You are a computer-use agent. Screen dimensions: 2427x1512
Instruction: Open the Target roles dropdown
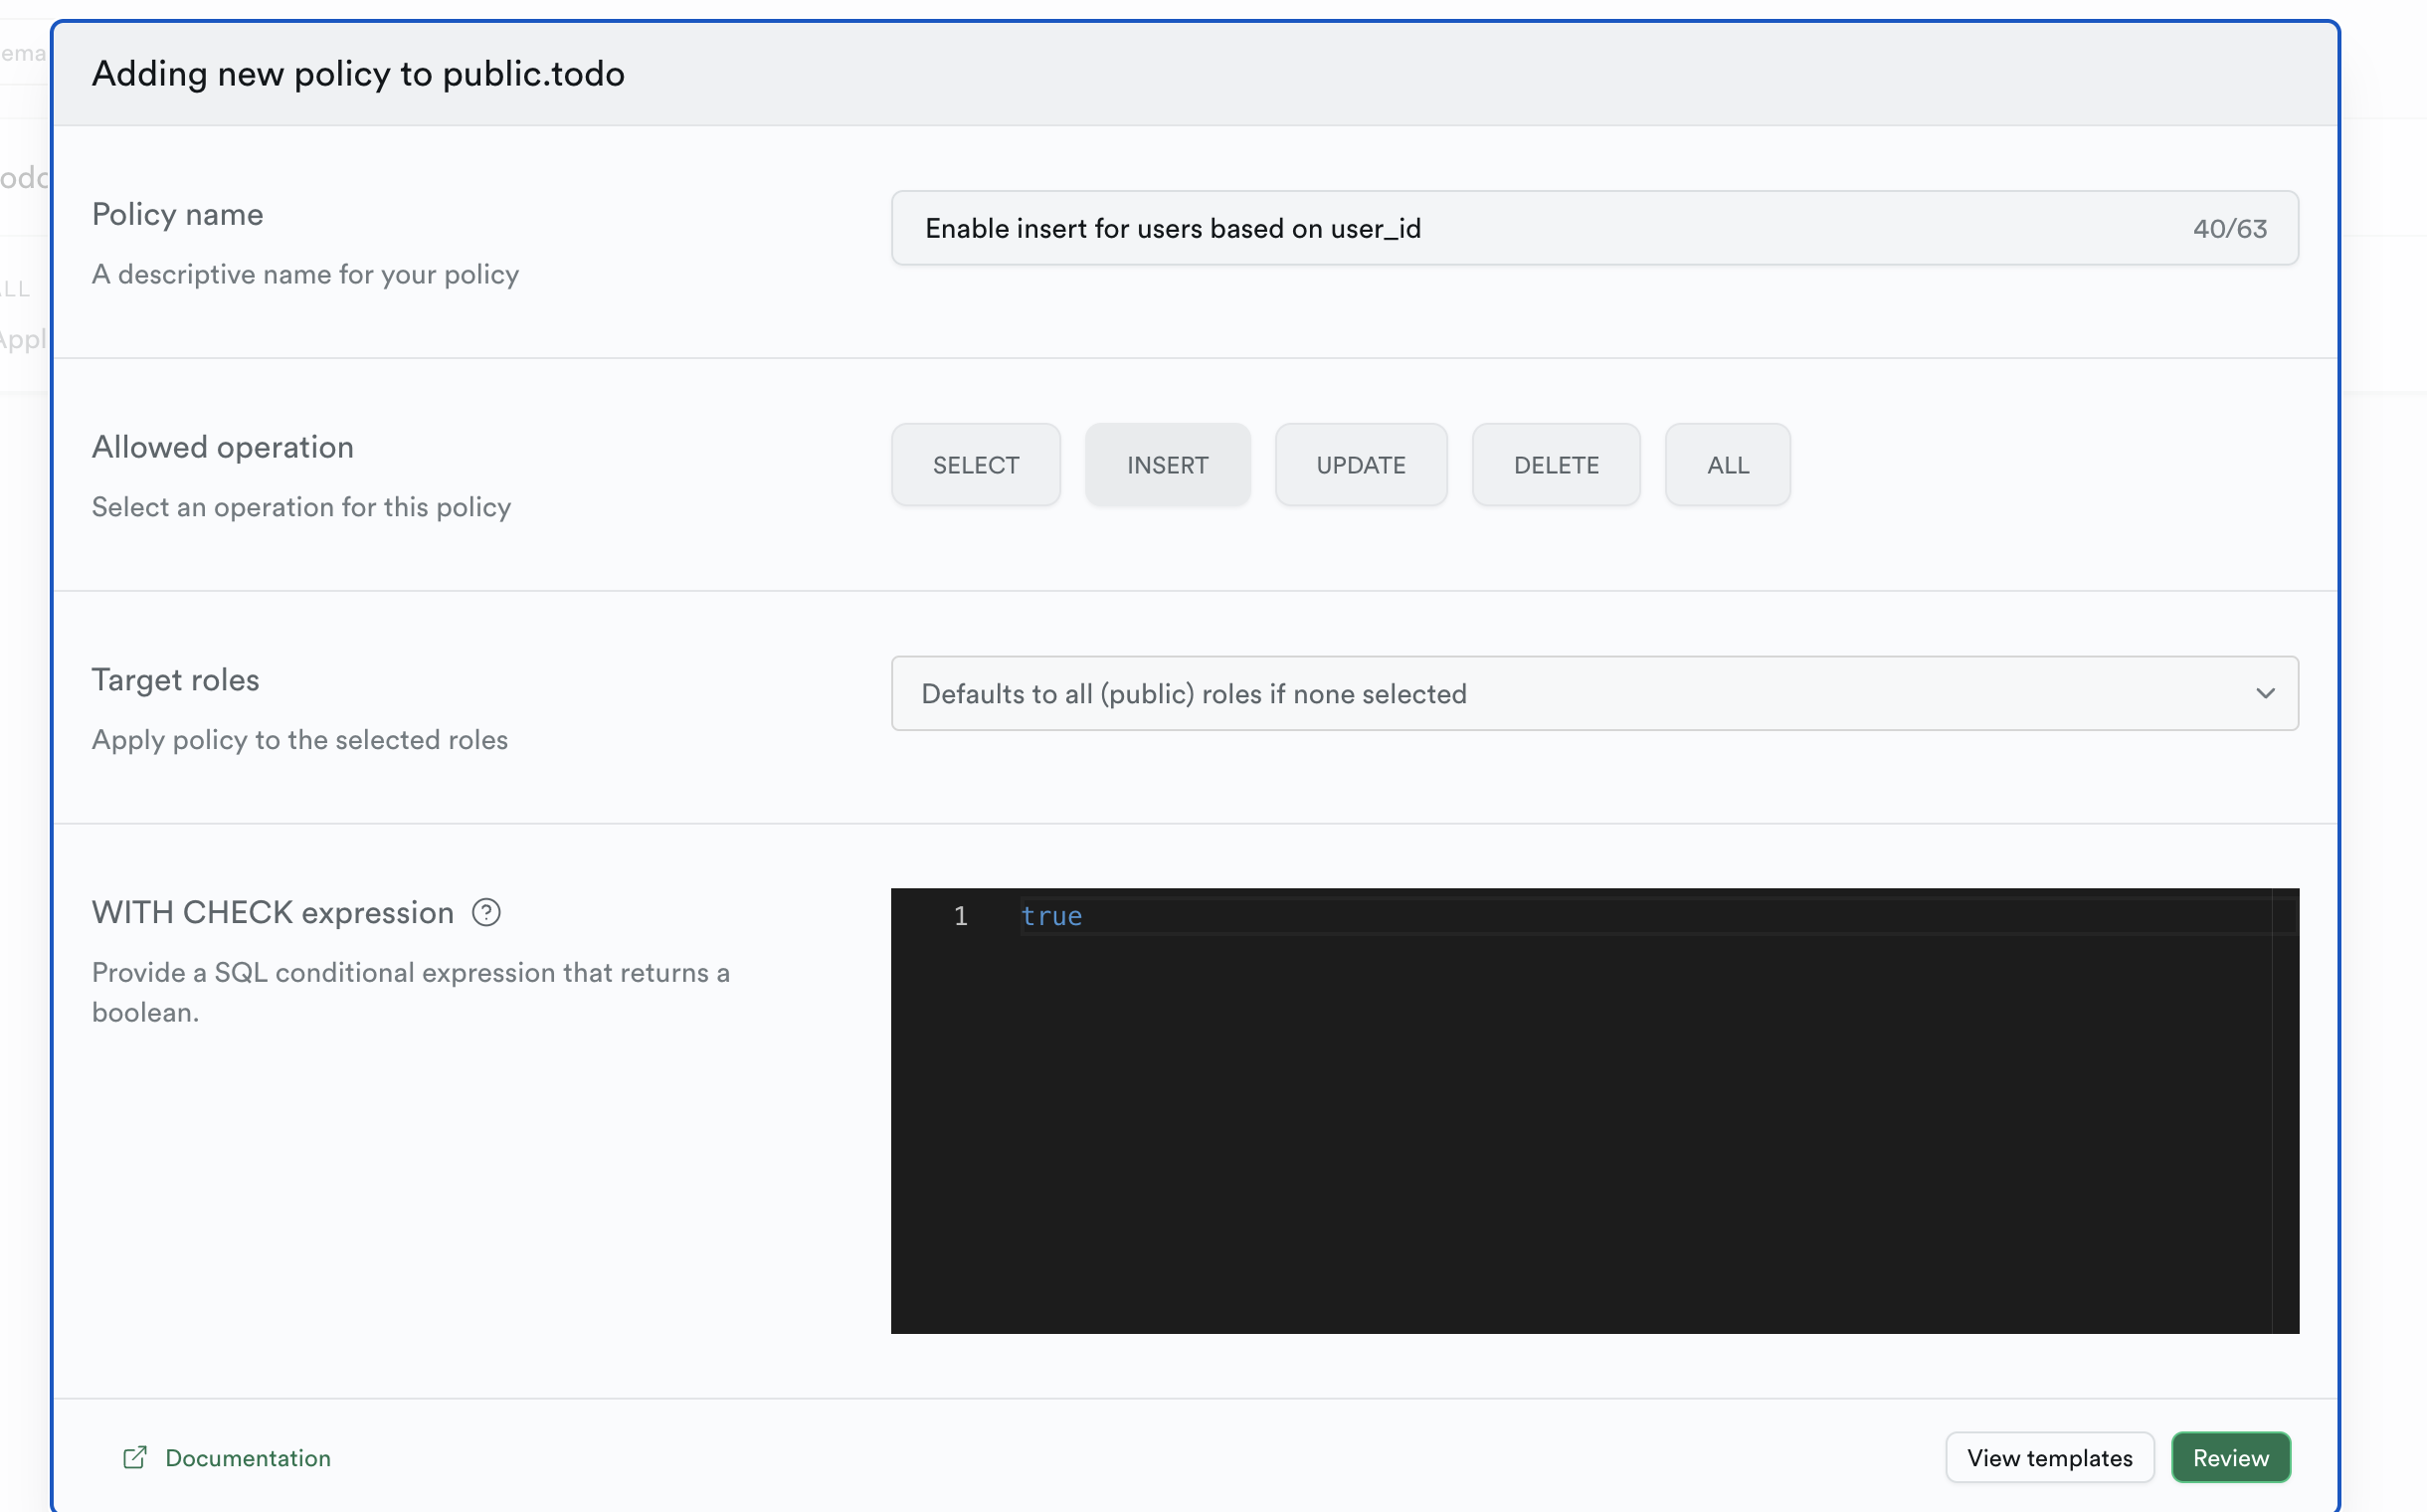coord(1593,693)
